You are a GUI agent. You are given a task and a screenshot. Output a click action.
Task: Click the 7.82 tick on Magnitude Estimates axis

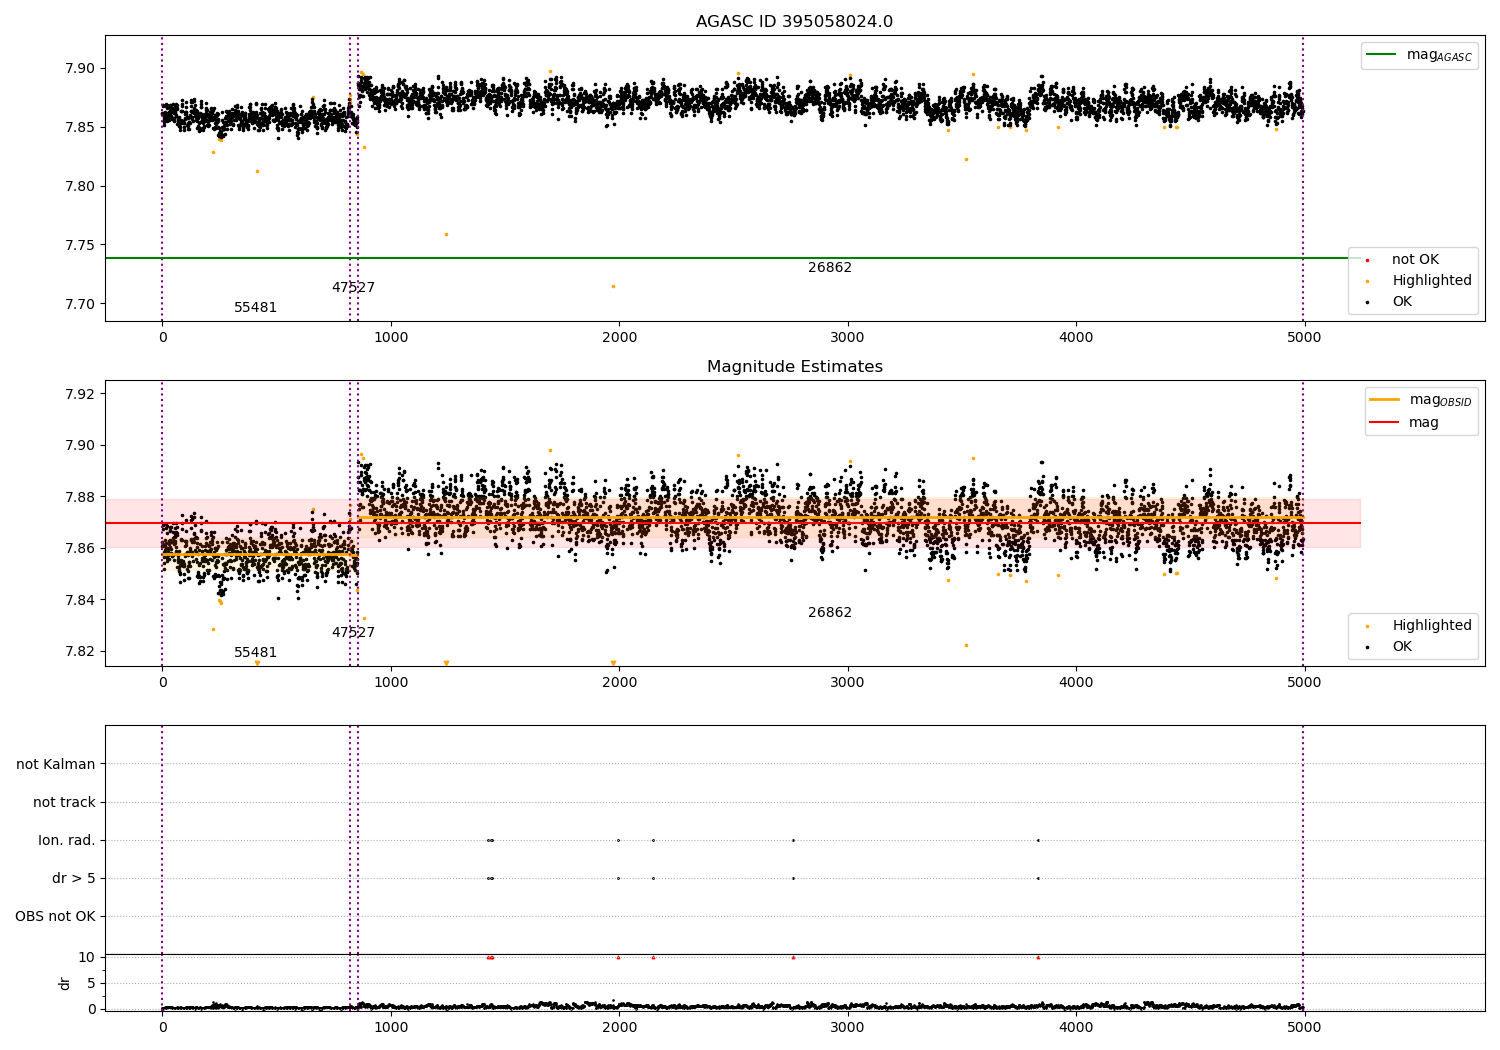click(78, 652)
